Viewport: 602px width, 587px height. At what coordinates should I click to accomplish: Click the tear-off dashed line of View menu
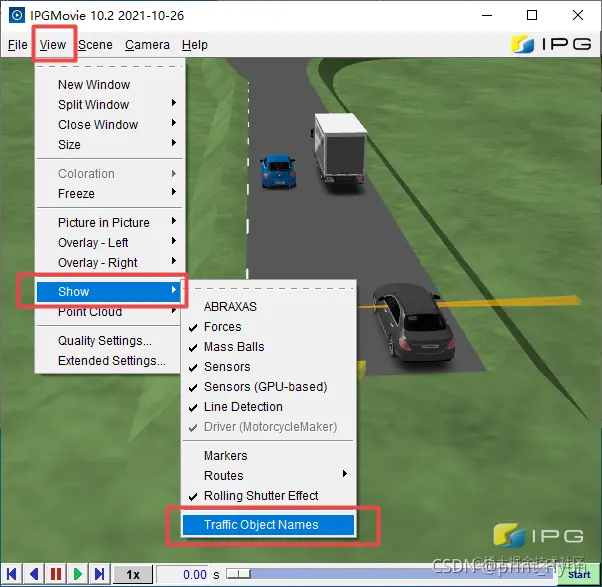(x=109, y=67)
